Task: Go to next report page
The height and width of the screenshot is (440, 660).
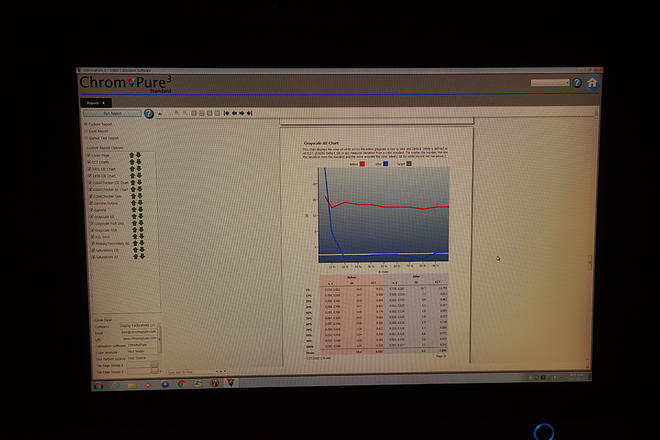Action: click(242, 113)
